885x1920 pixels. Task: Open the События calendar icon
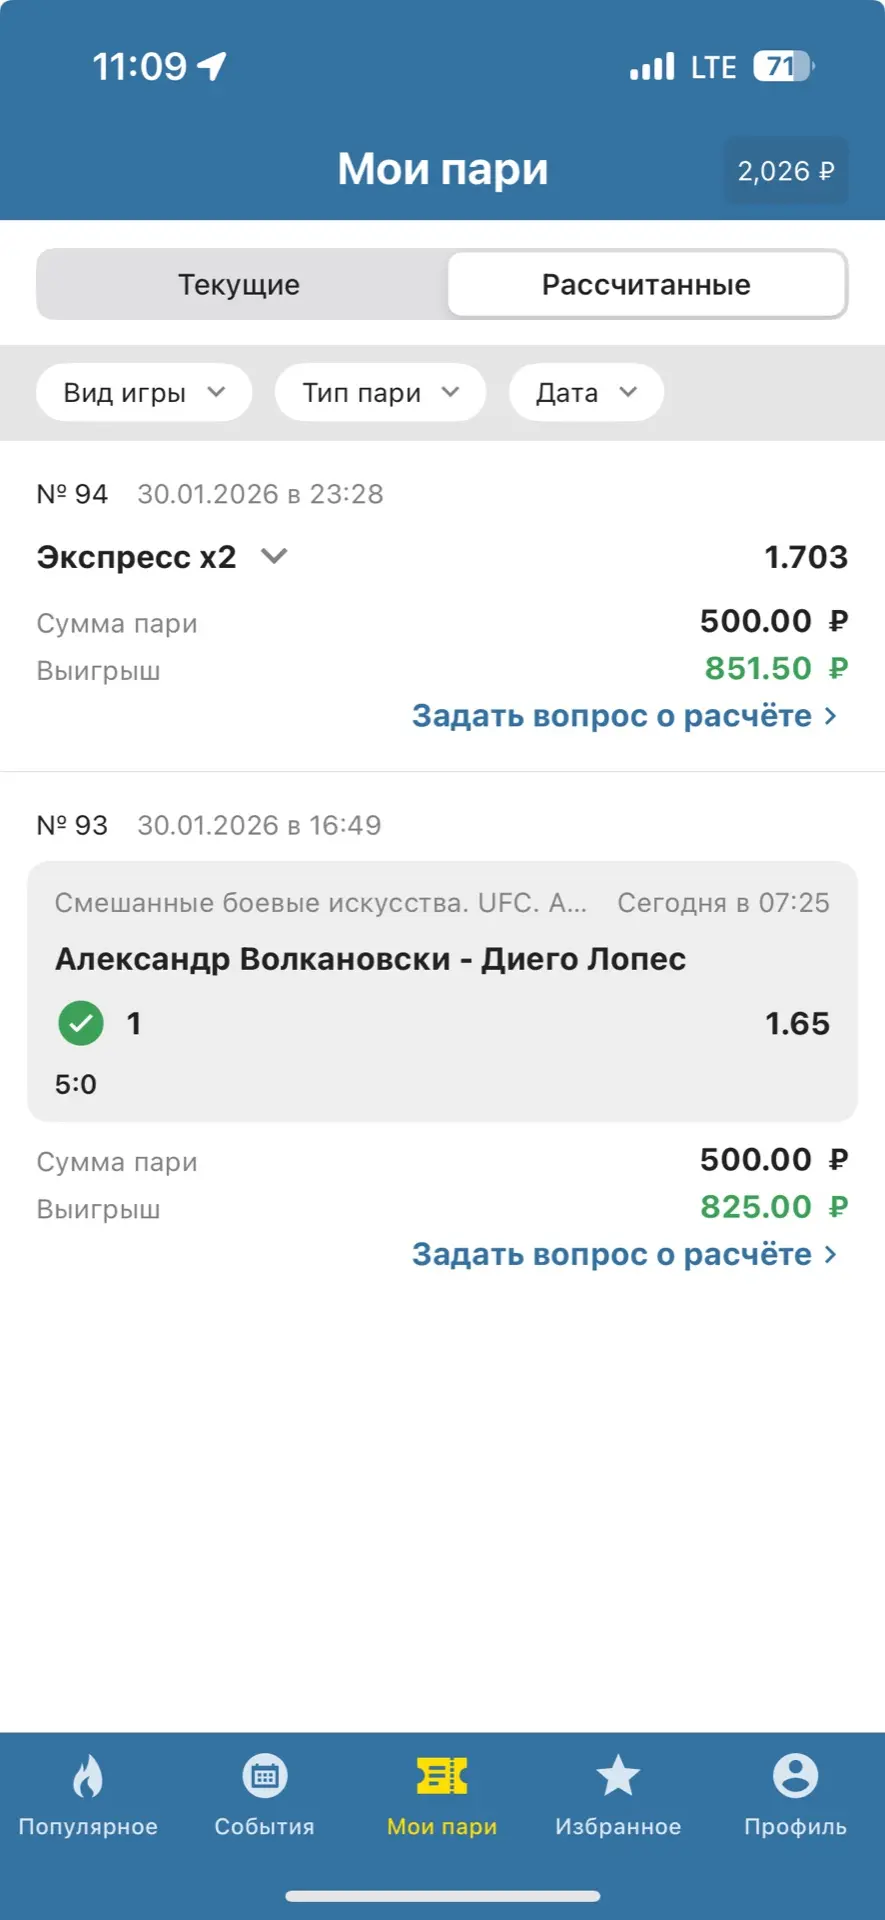click(x=264, y=1776)
